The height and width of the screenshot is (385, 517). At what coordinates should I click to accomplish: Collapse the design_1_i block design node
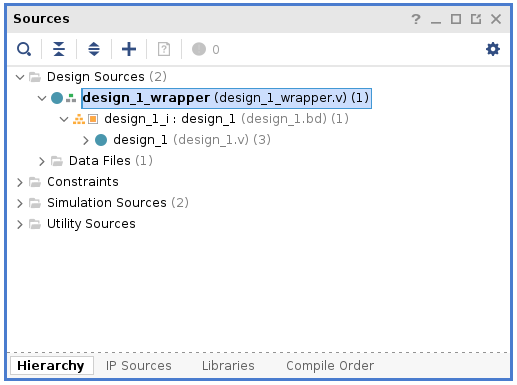64,119
